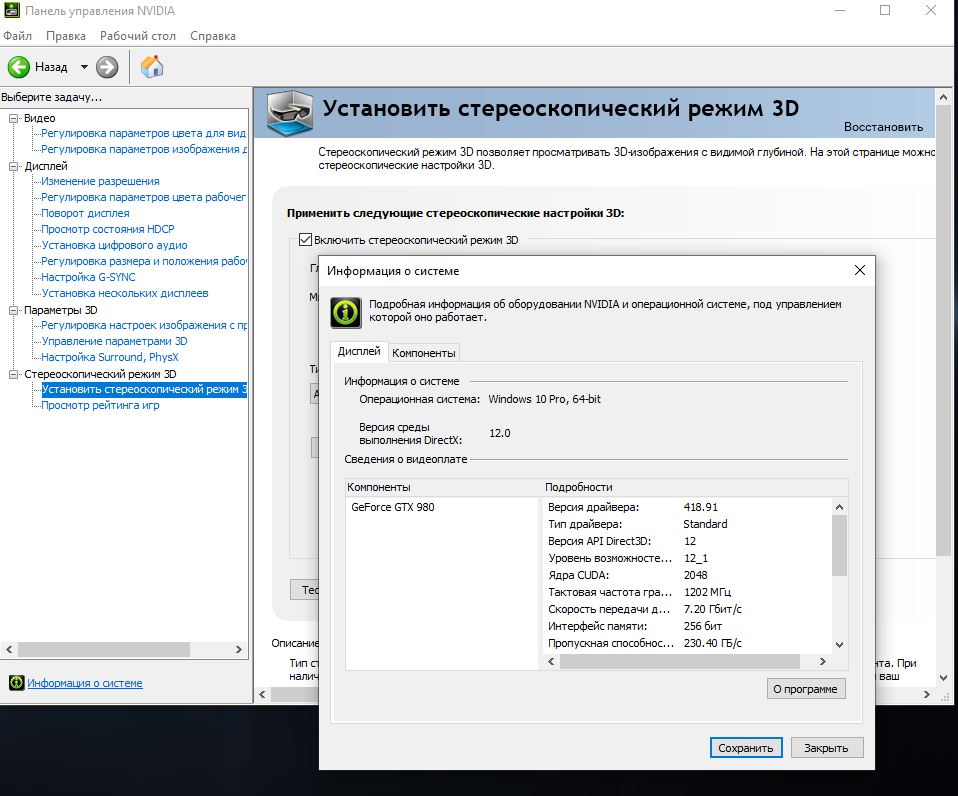Toggle Включить стереоскопический режим 3D checkbox
Screen dimensions: 958x796
[x=305, y=239]
